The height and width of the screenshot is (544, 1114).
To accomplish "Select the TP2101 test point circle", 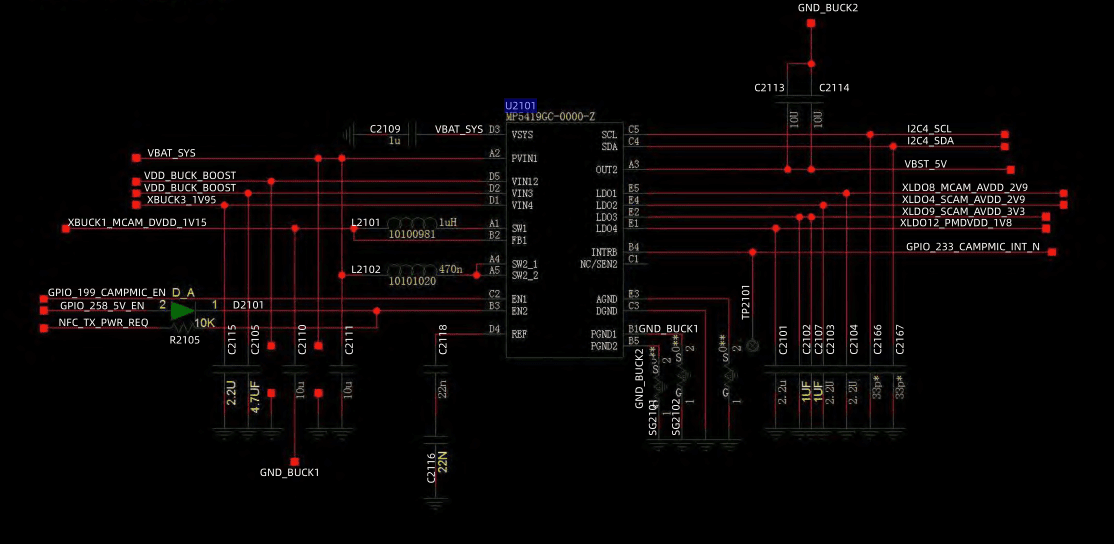I will (752, 346).
